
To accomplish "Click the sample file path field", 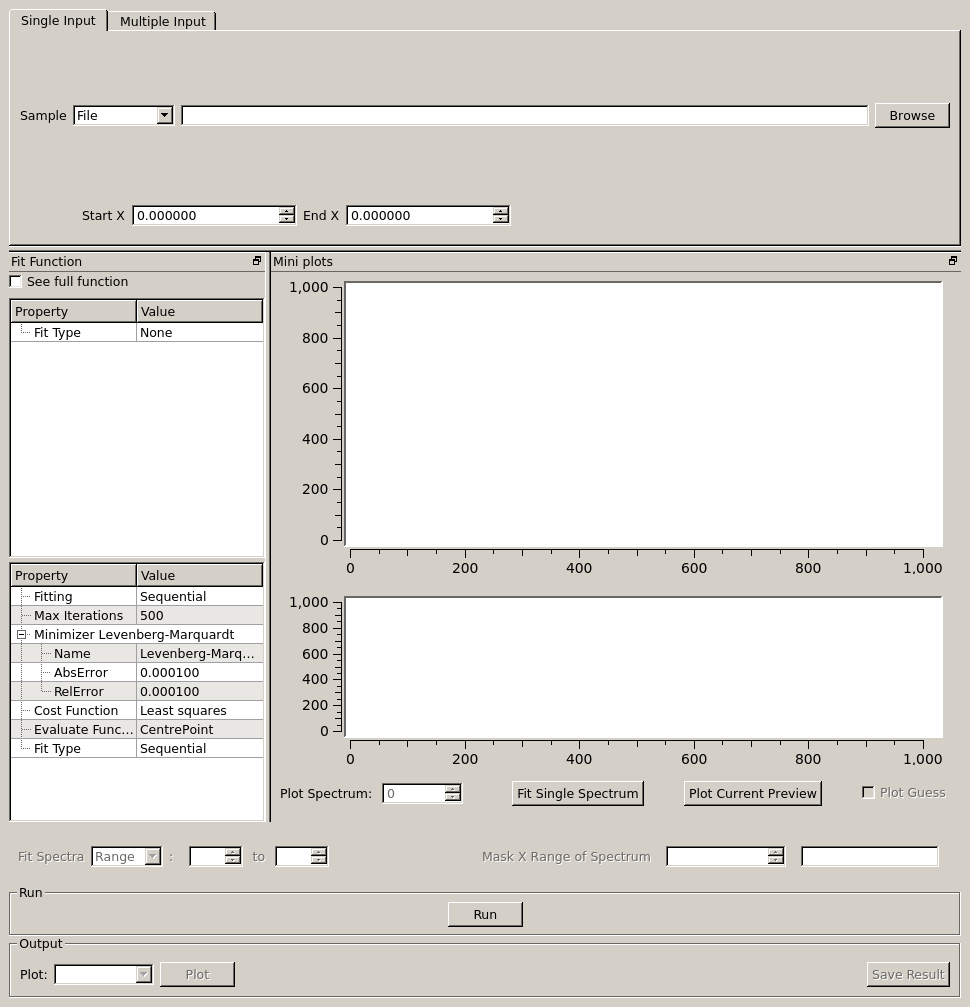I will [x=524, y=116].
